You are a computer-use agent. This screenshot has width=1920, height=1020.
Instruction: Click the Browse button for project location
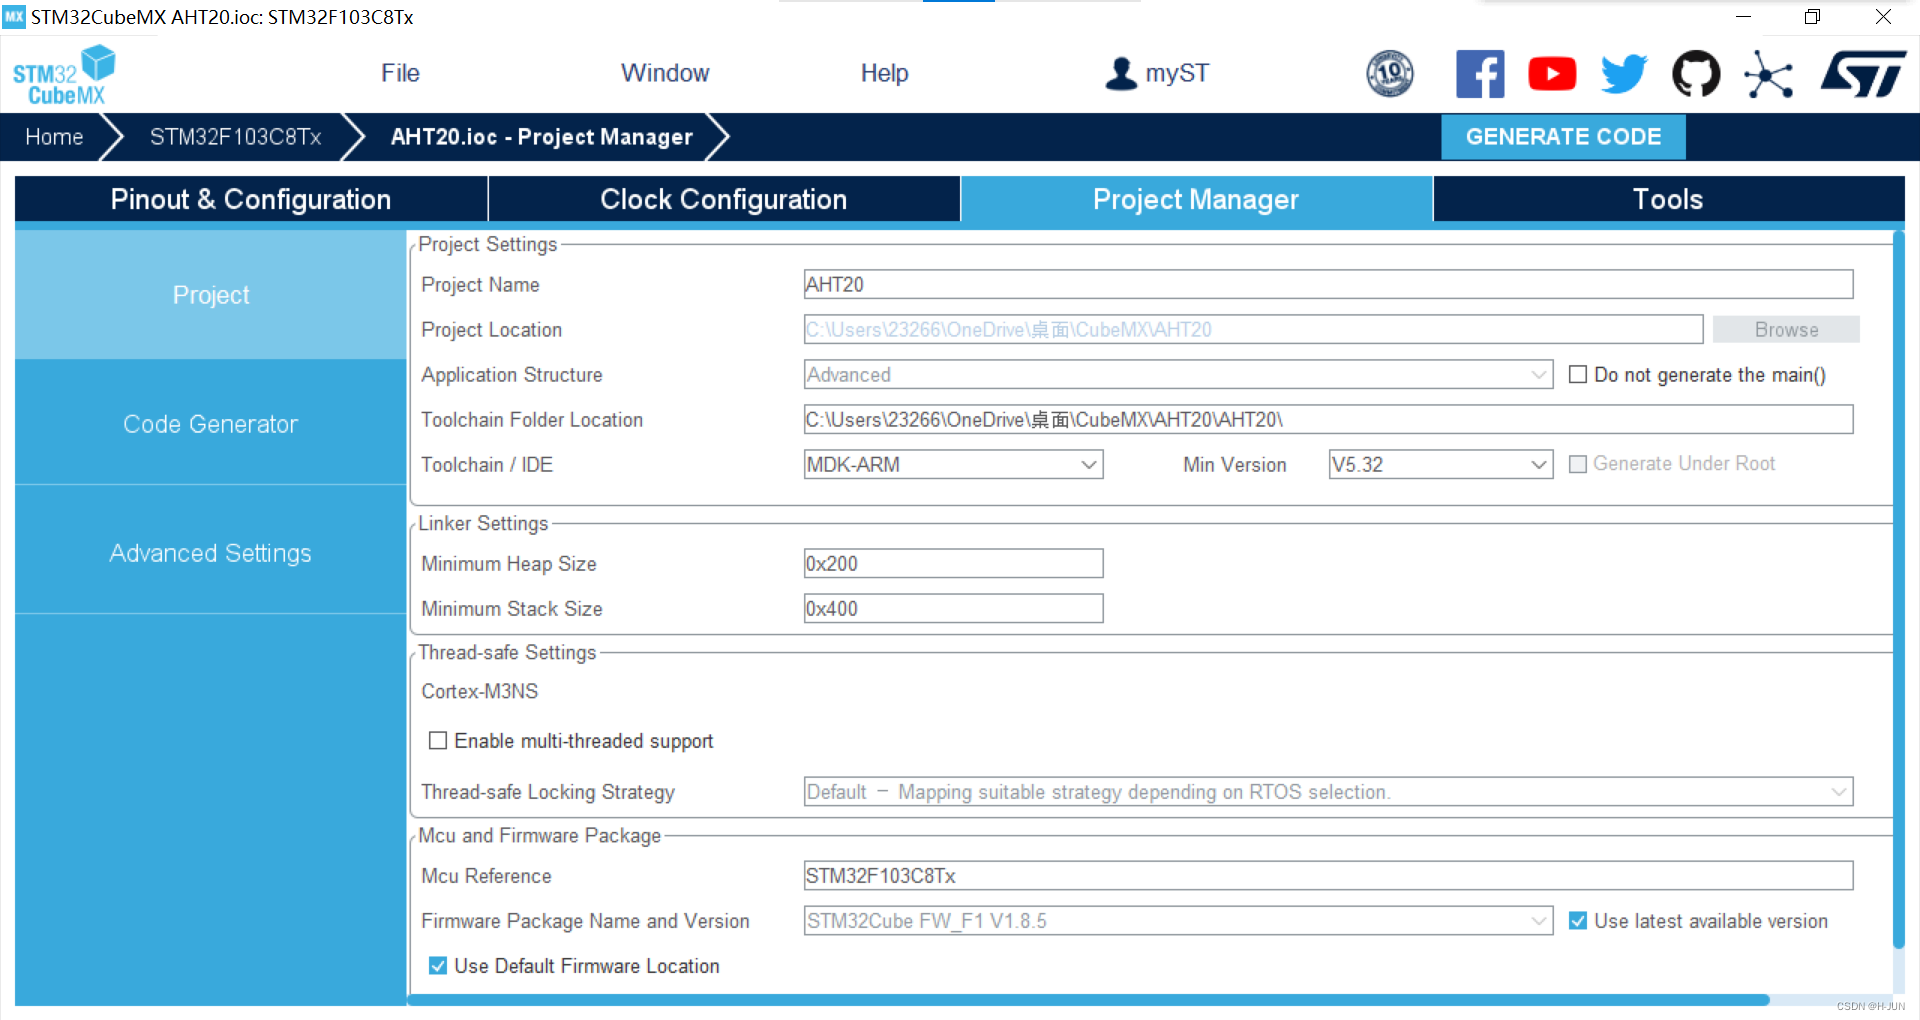coord(1786,330)
